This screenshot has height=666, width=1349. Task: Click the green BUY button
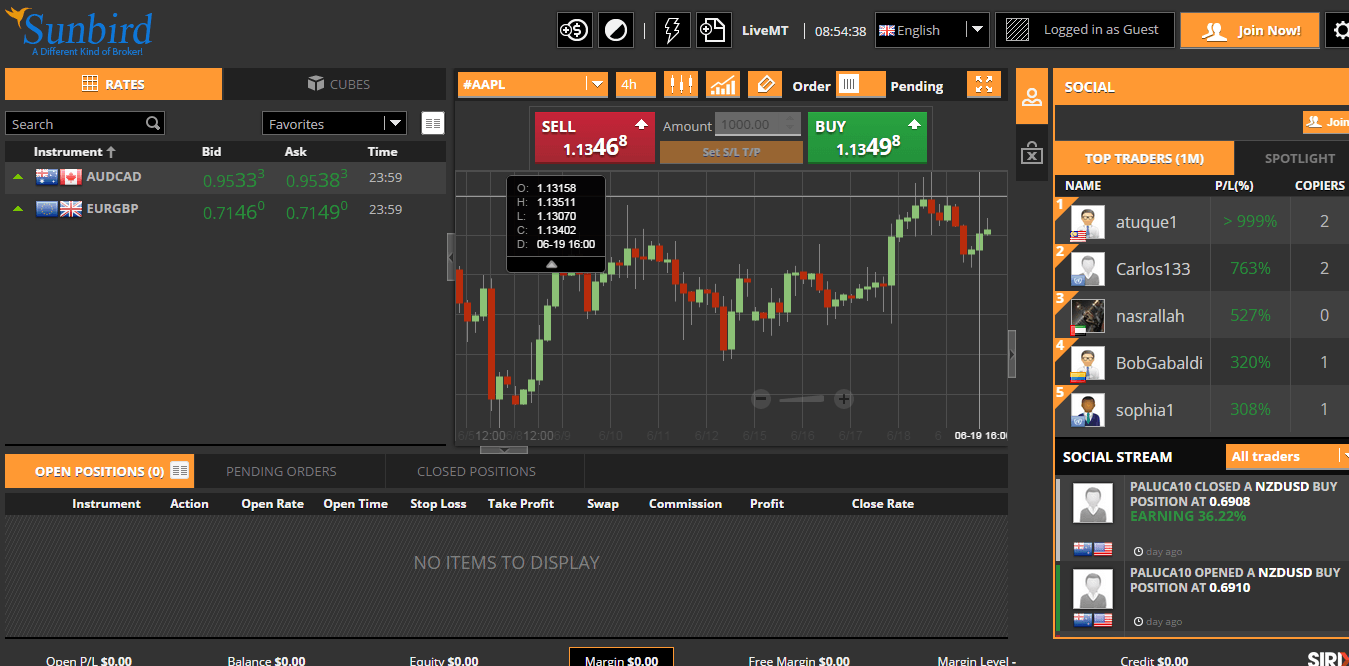867,137
